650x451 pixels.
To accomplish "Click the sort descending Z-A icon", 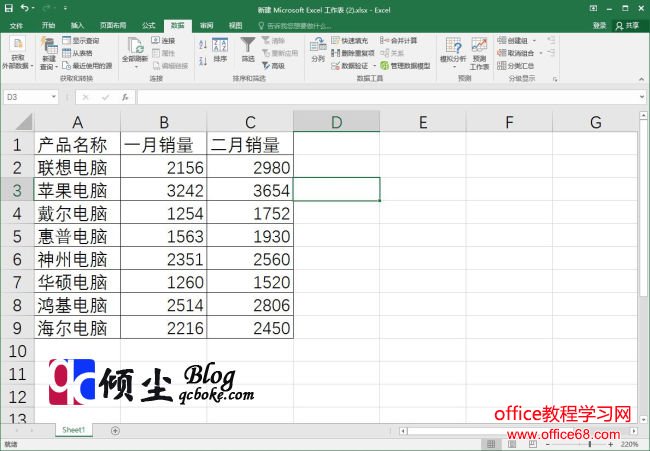I will click(x=203, y=61).
